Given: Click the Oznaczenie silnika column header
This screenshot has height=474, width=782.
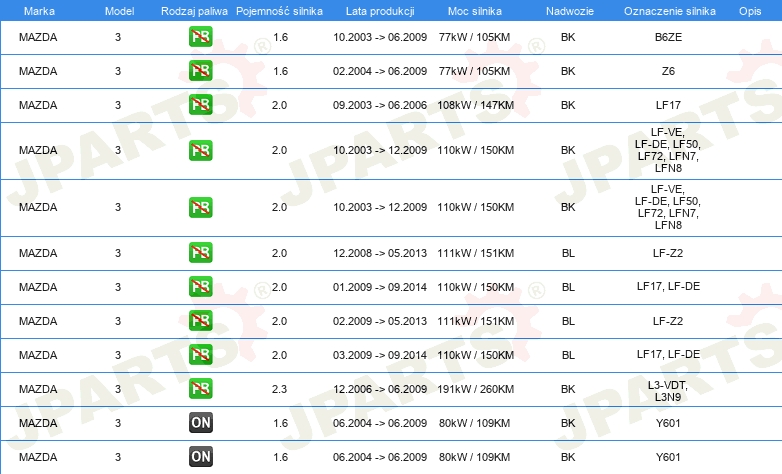Looking at the screenshot, I should click(x=669, y=11).
